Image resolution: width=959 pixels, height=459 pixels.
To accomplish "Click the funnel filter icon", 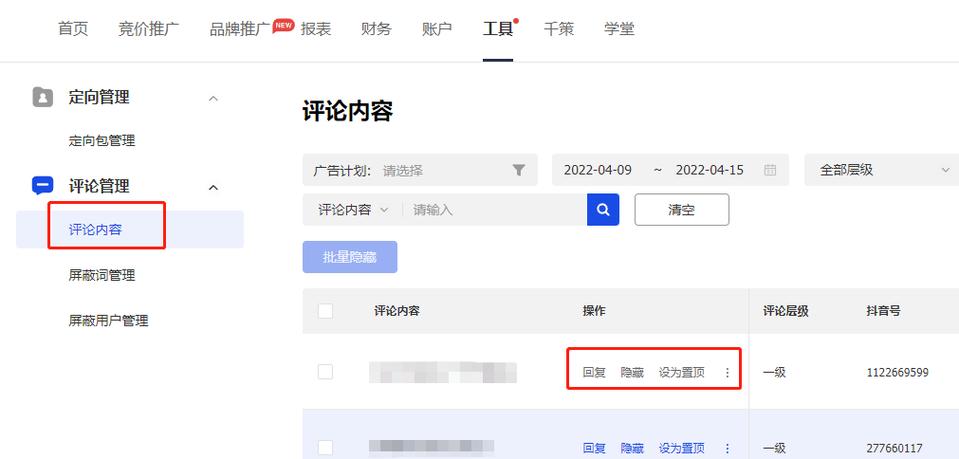I will [519, 170].
